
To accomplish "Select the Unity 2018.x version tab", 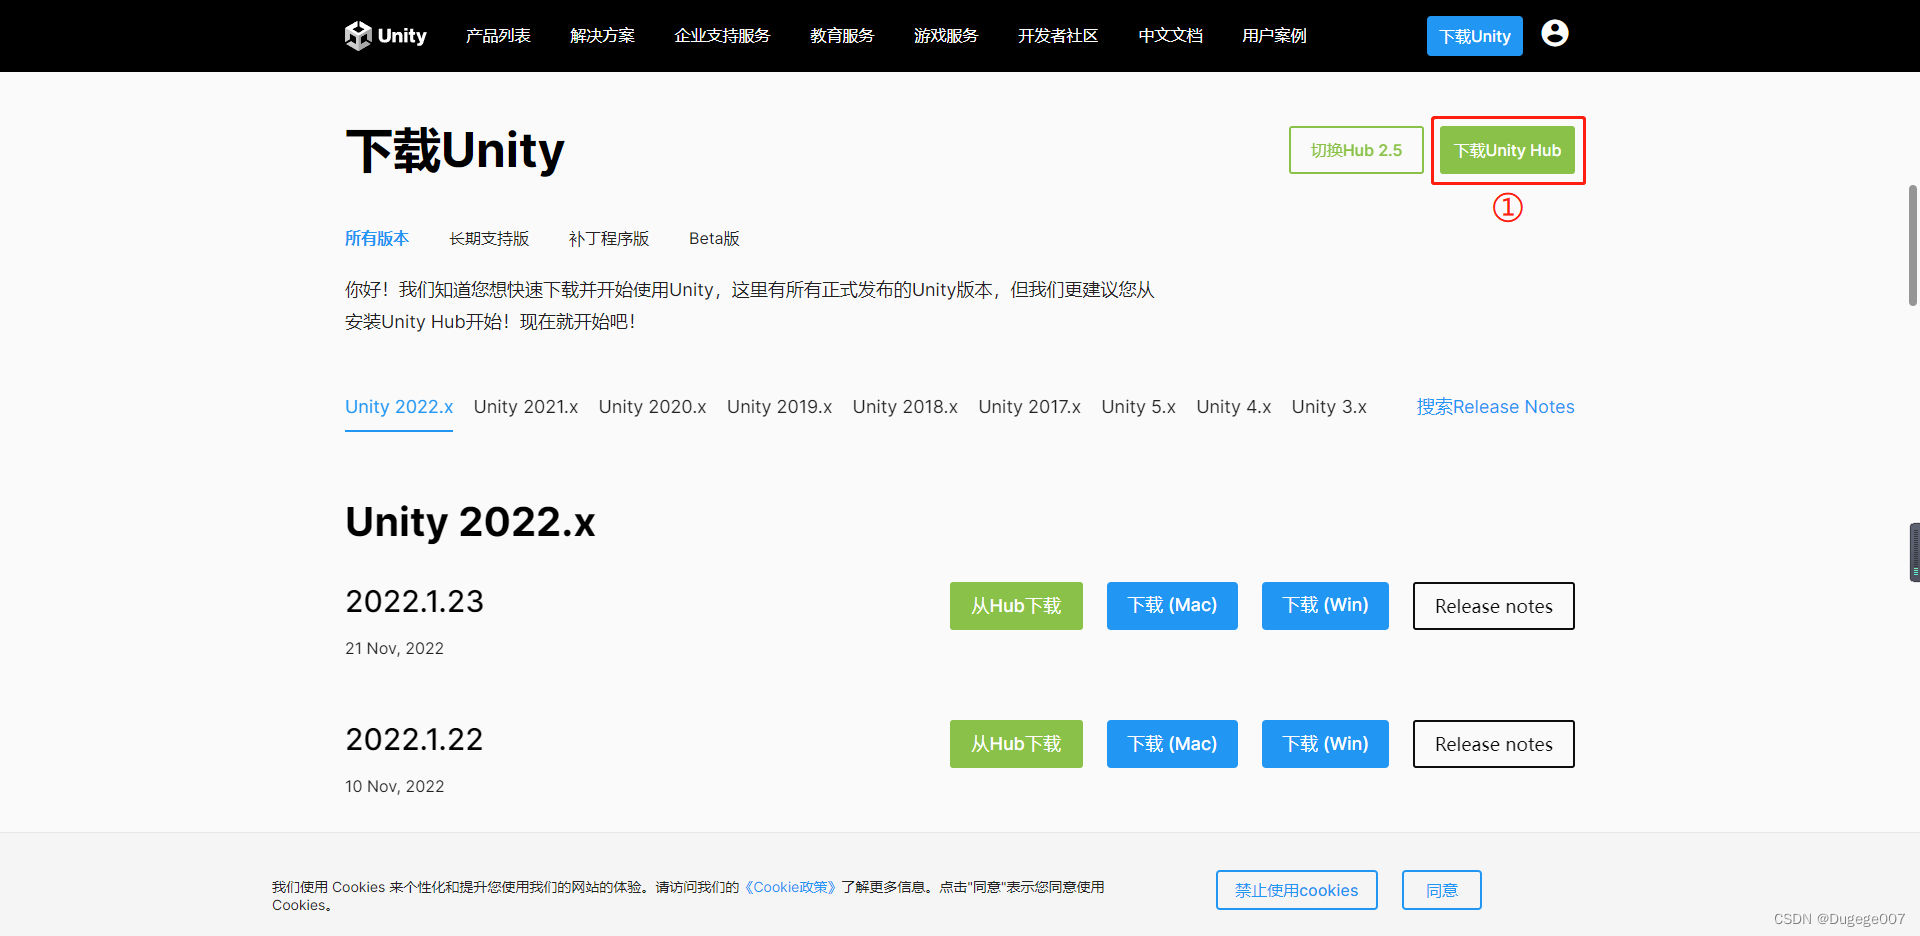I will tap(905, 407).
